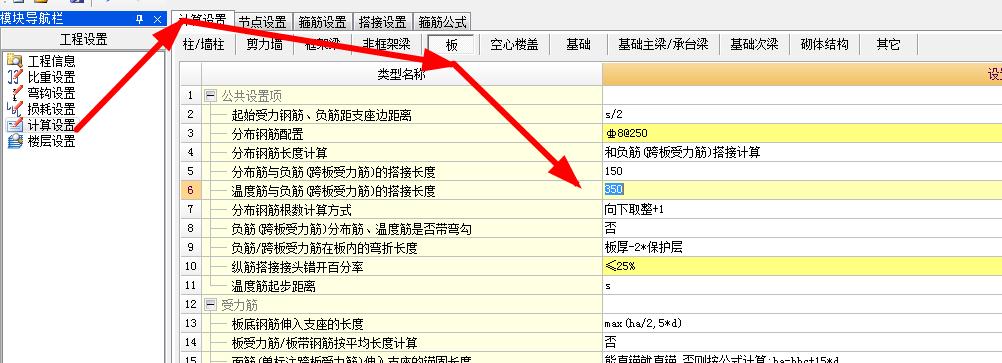Collapse the 公共设置项 group
This screenshot has height=363, width=1002.
tap(210, 96)
